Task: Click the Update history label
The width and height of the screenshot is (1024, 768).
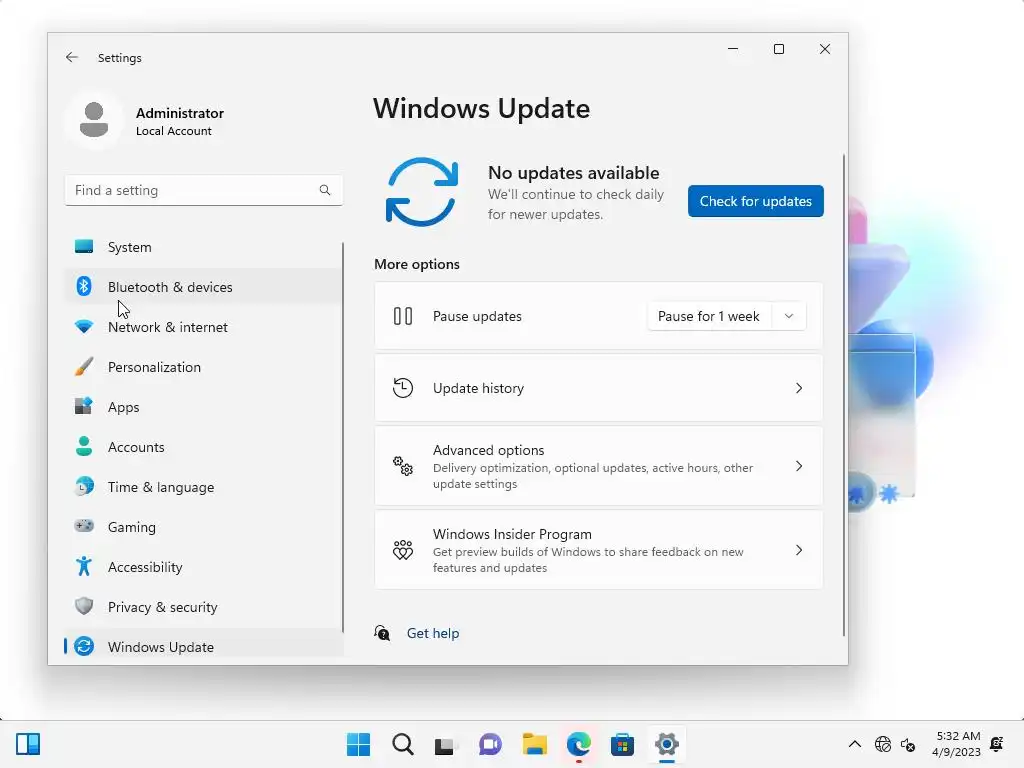Action: pos(479,388)
